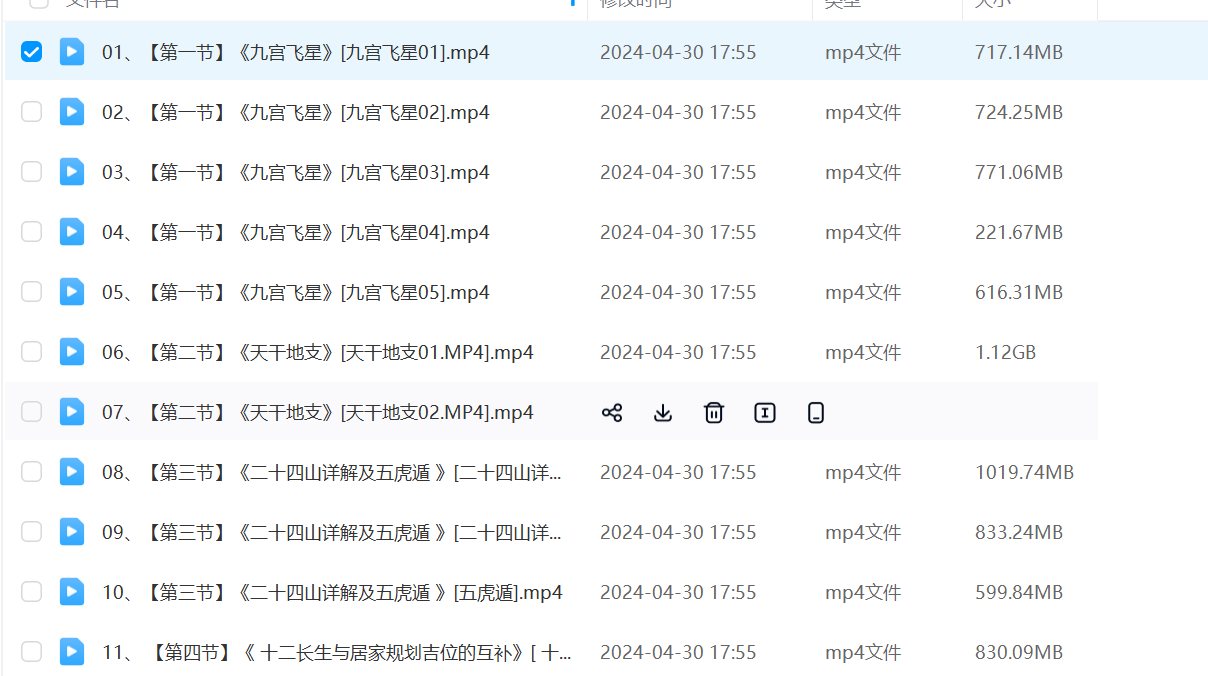Click the phone icon for file 07
Screen dimensions: 1208x676
point(816,412)
